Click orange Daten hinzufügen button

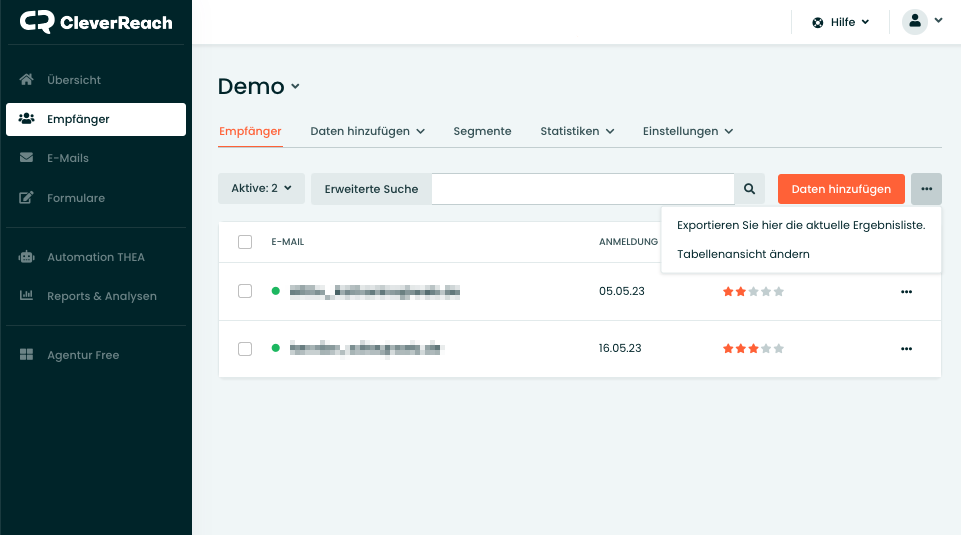point(841,189)
